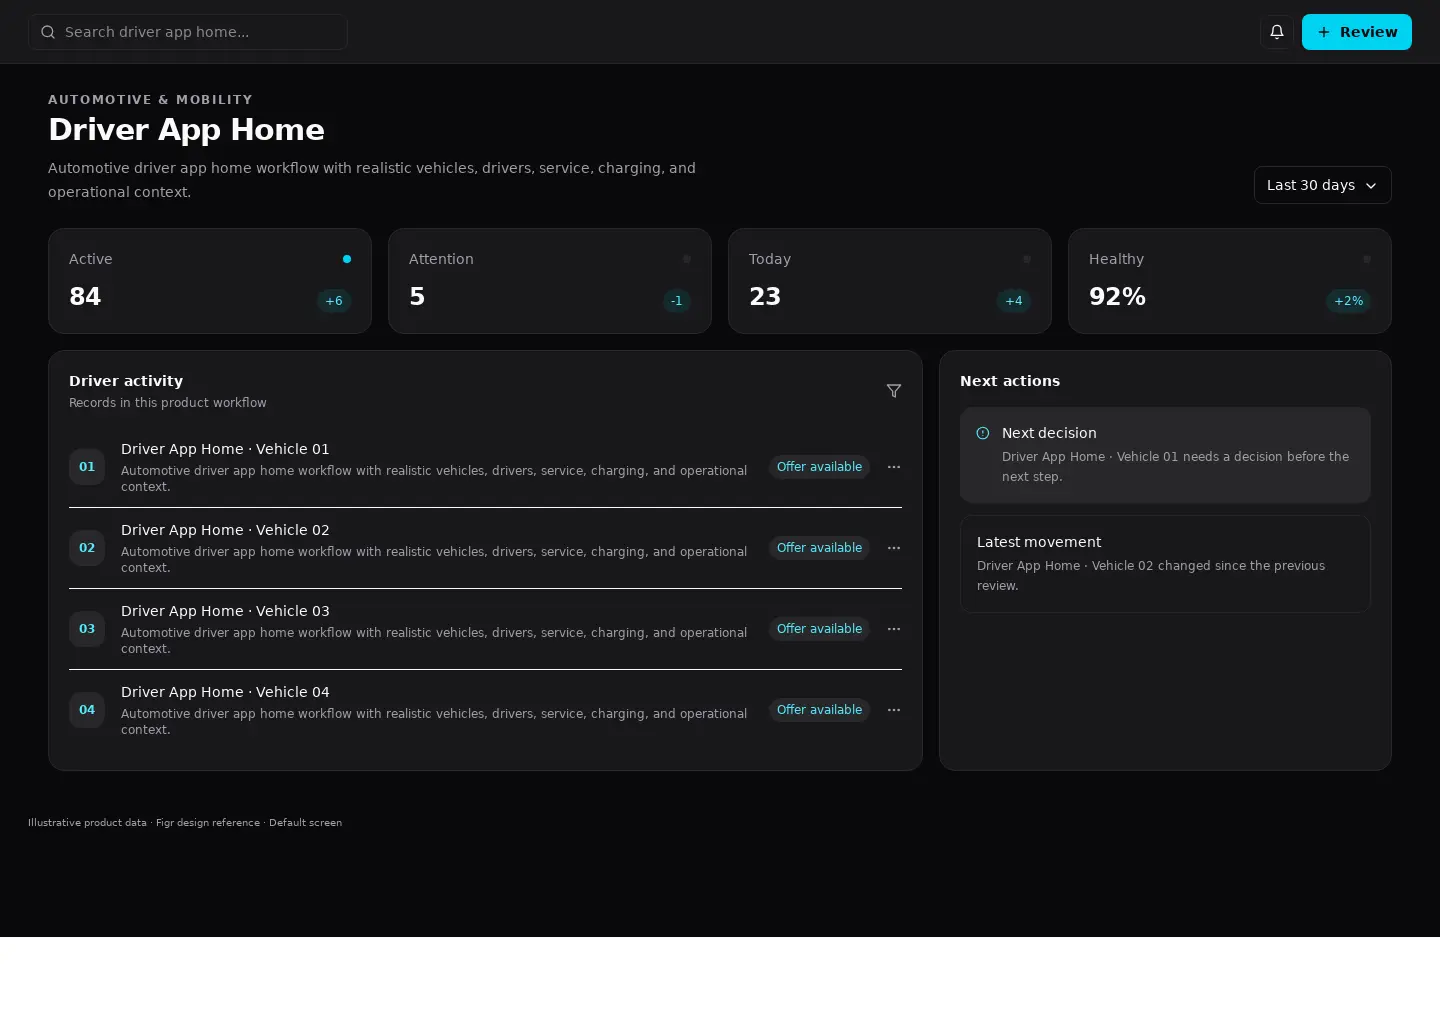Click the +4 change badge

1014,301
